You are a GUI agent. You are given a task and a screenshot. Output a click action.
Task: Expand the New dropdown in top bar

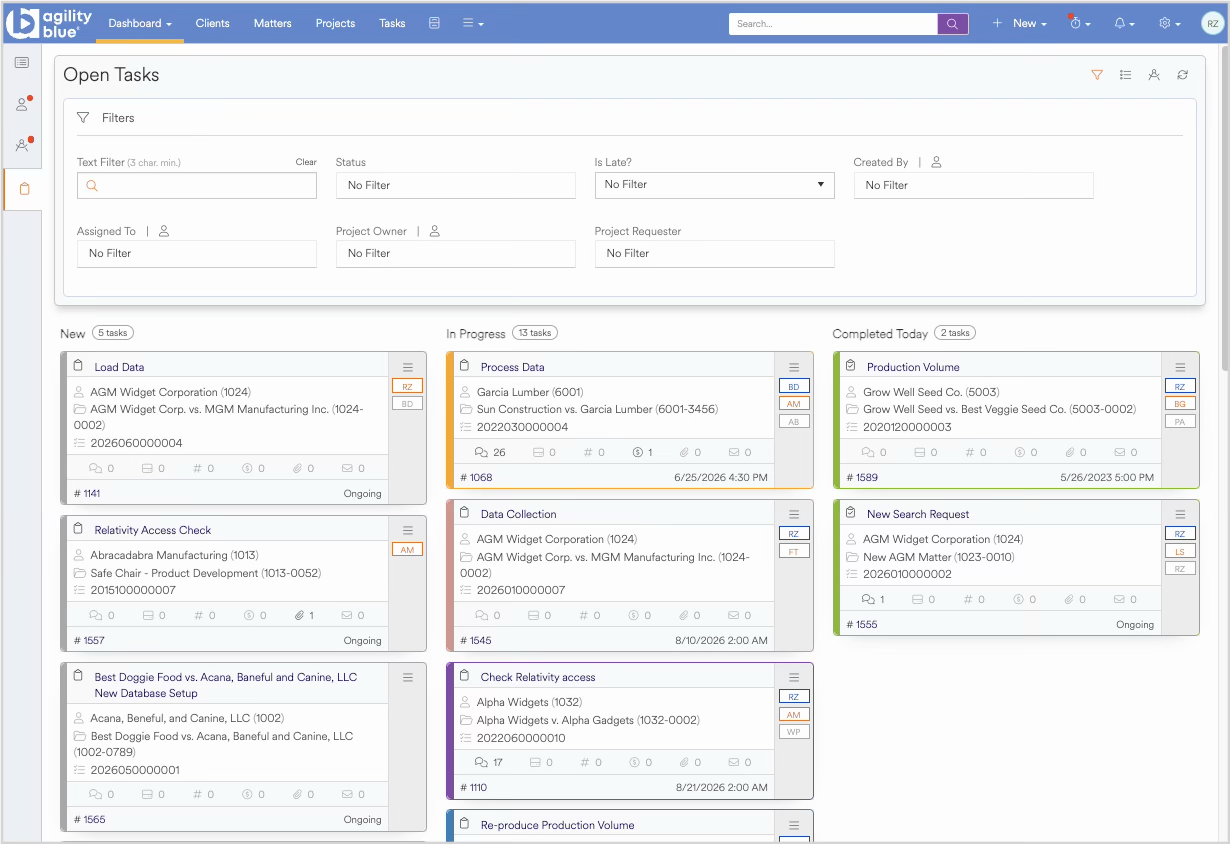click(x=1020, y=23)
